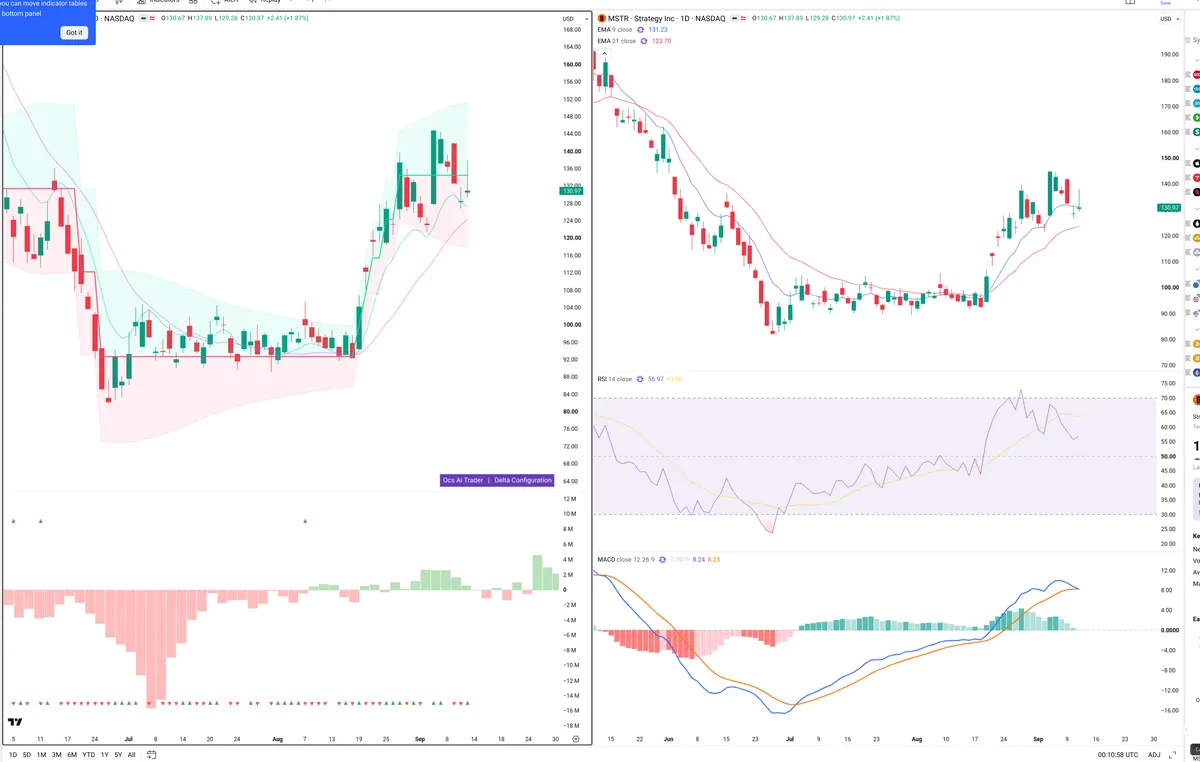Click the 130.97 price label on left chart
The height and width of the screenshot is (762, 1200).
click(x=571, y=191)
